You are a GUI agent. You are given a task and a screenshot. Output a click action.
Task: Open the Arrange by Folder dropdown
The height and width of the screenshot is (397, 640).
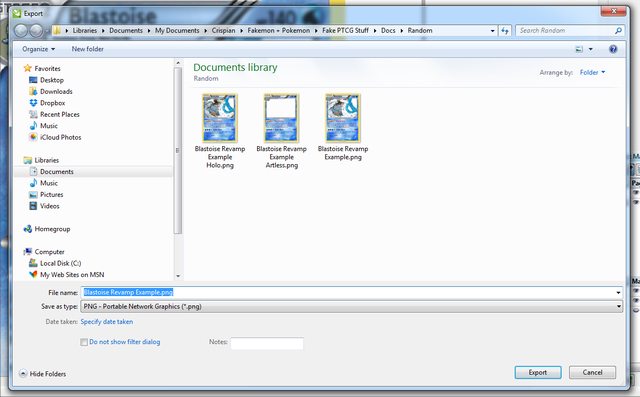[592, 72]
